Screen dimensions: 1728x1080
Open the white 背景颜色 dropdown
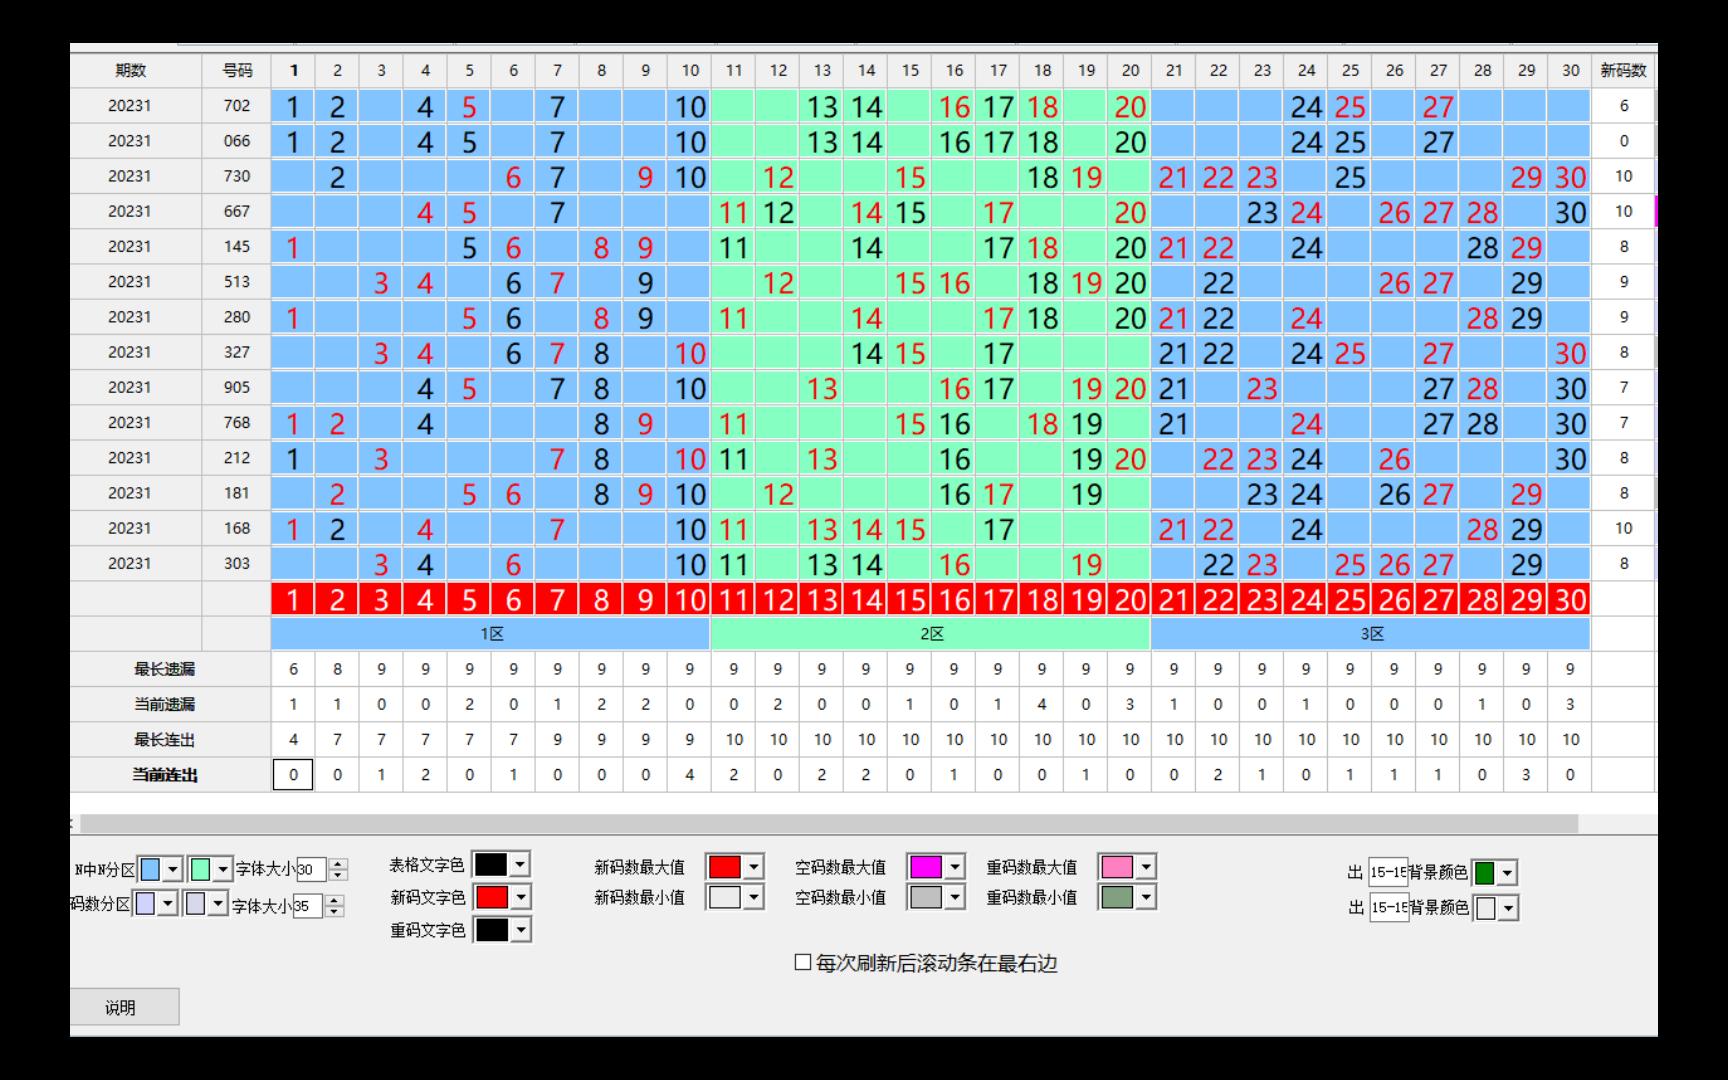1508,908
